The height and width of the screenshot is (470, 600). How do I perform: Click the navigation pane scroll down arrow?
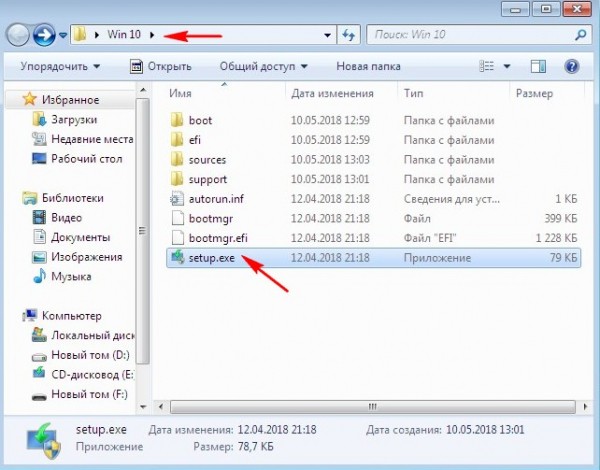(x=143, y=407)
